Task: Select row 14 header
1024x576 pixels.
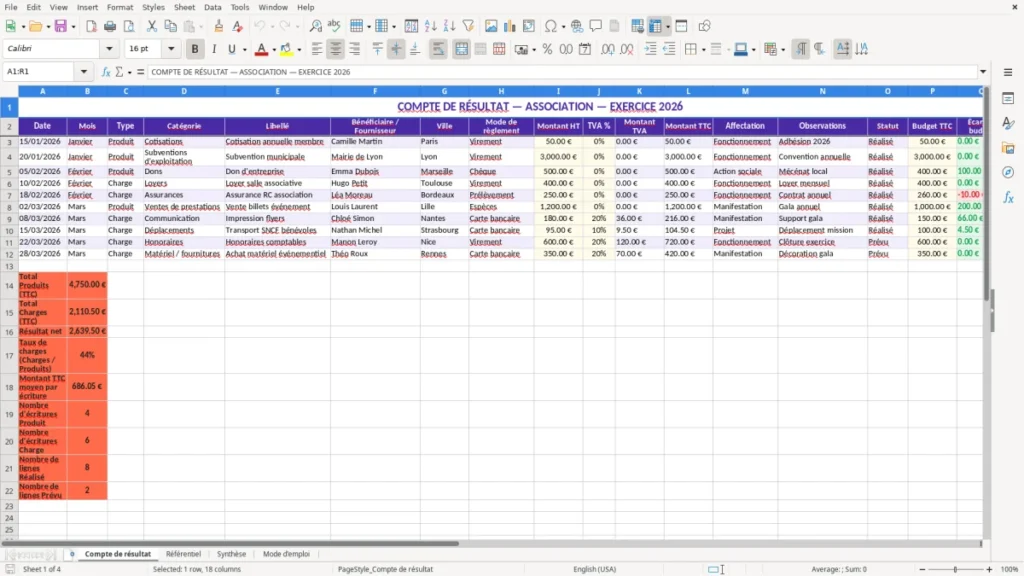Action: 9,285
